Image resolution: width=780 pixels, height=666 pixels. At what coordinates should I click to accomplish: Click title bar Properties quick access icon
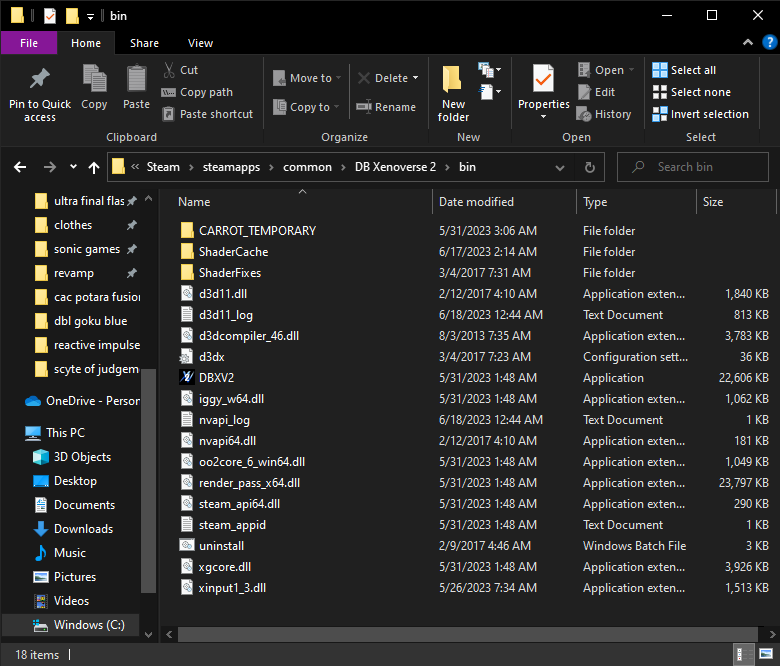[50, 16]
